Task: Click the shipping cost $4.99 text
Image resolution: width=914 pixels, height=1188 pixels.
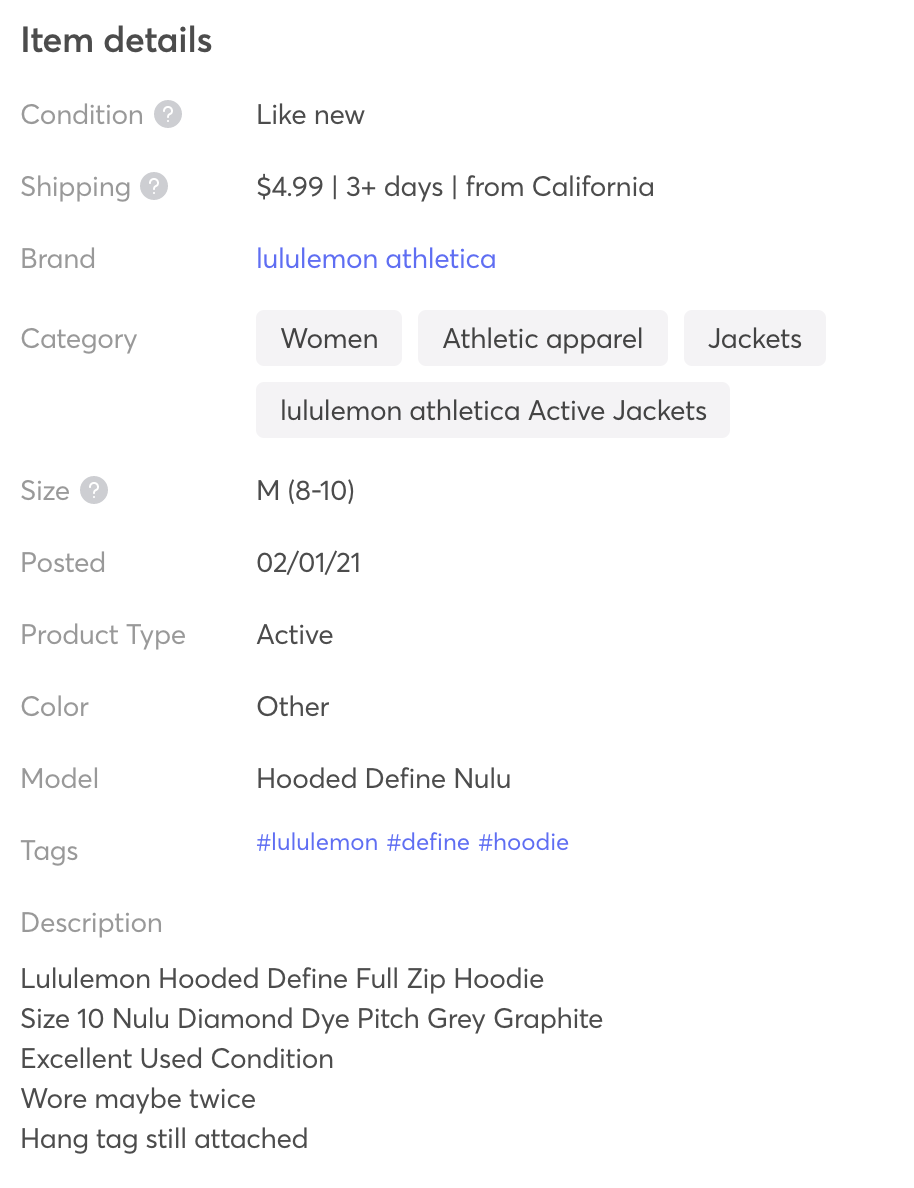Action: pos(289,187)
